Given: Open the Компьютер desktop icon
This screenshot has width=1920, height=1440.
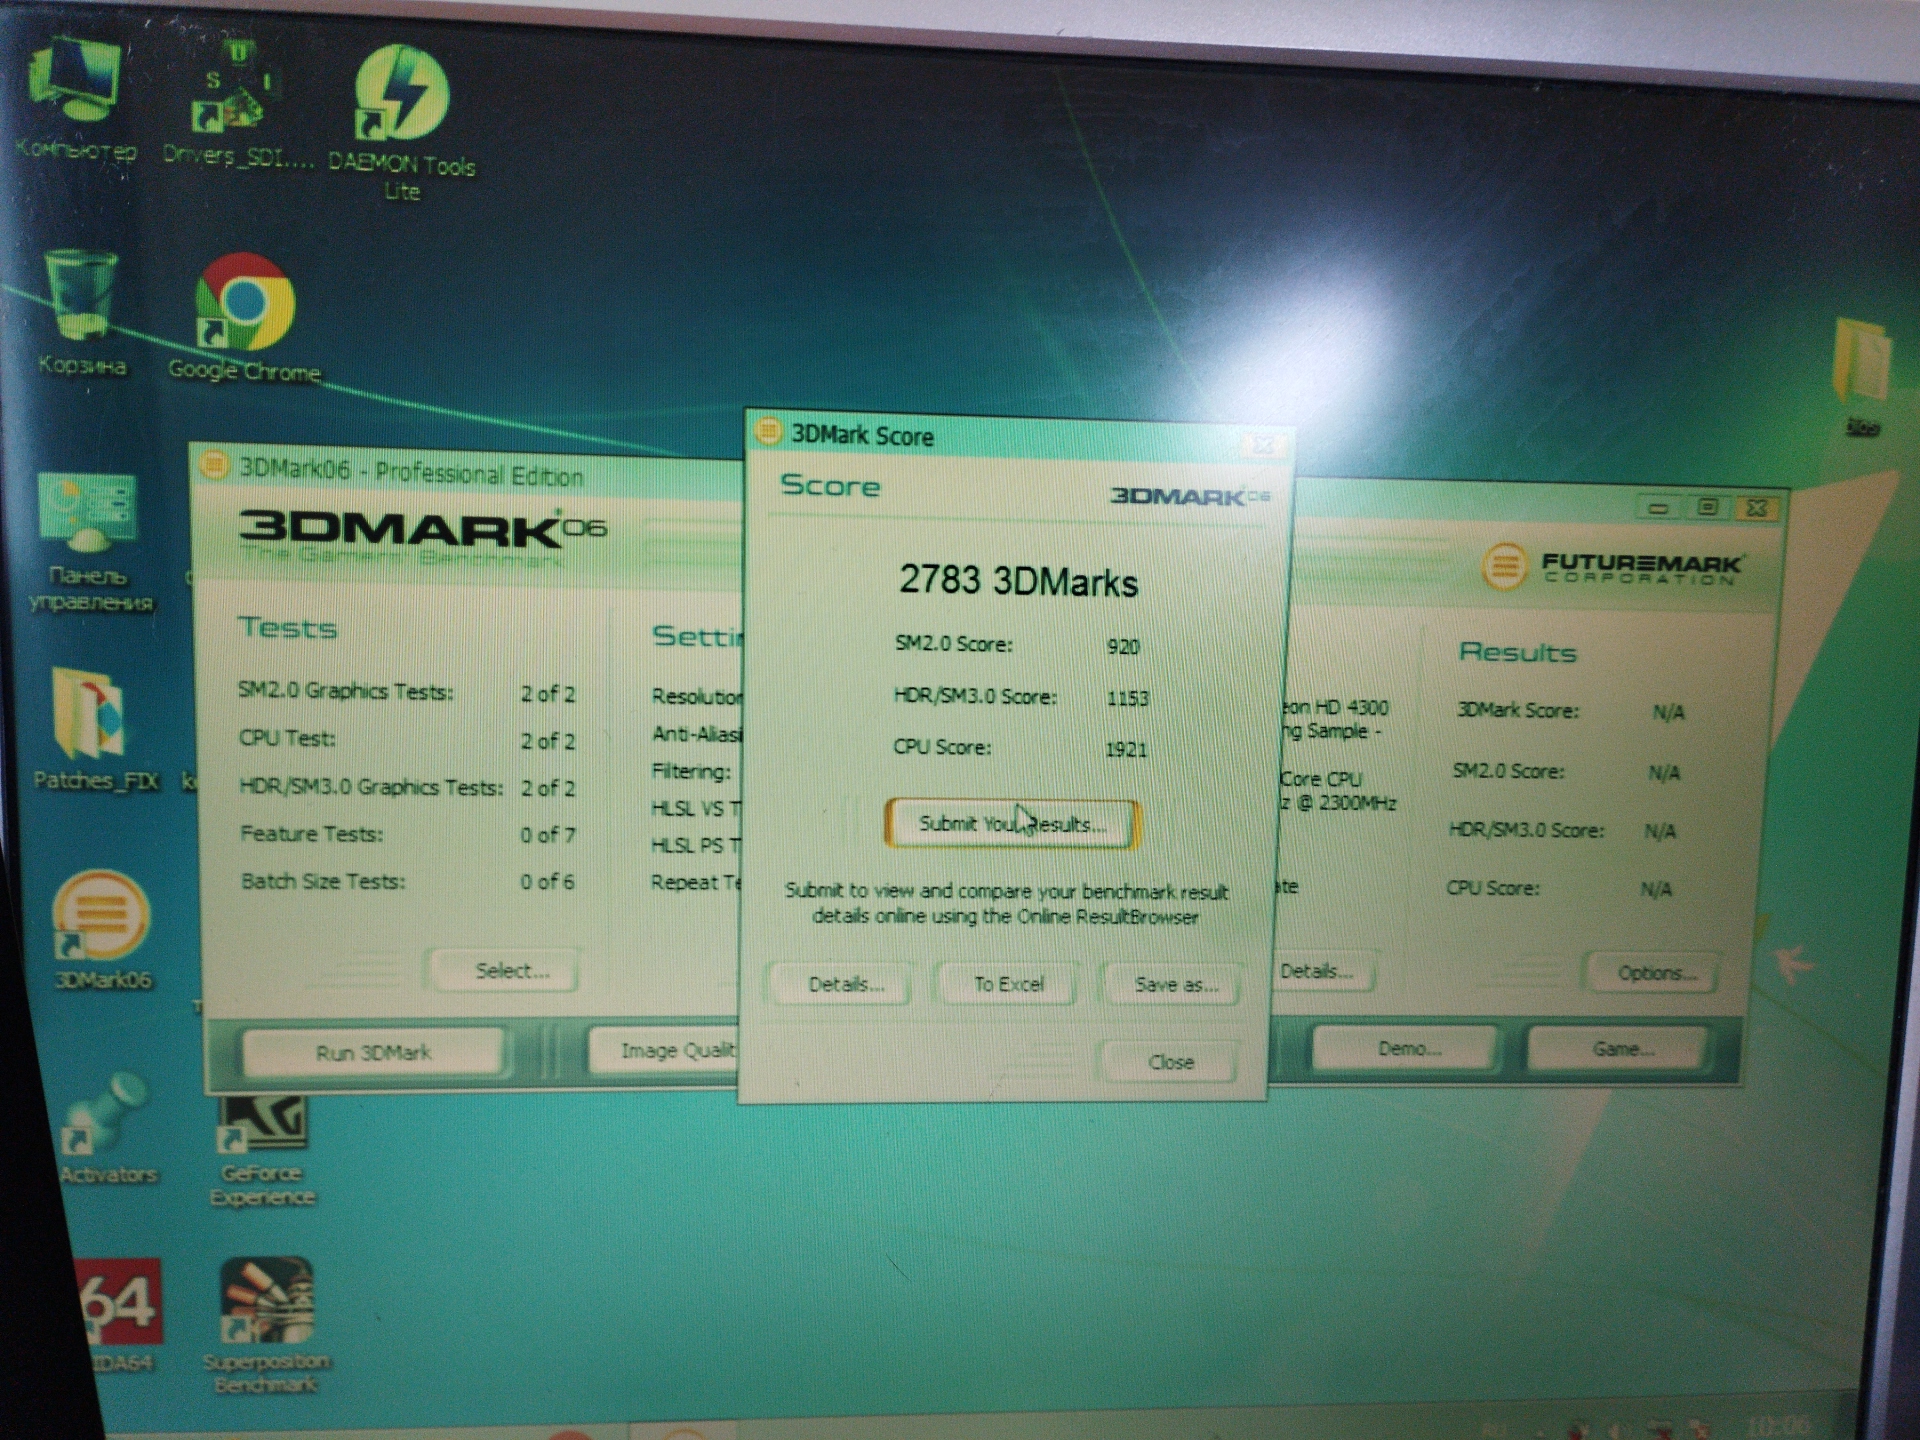Looking at the screenshot, I should [x=75, y=100].
